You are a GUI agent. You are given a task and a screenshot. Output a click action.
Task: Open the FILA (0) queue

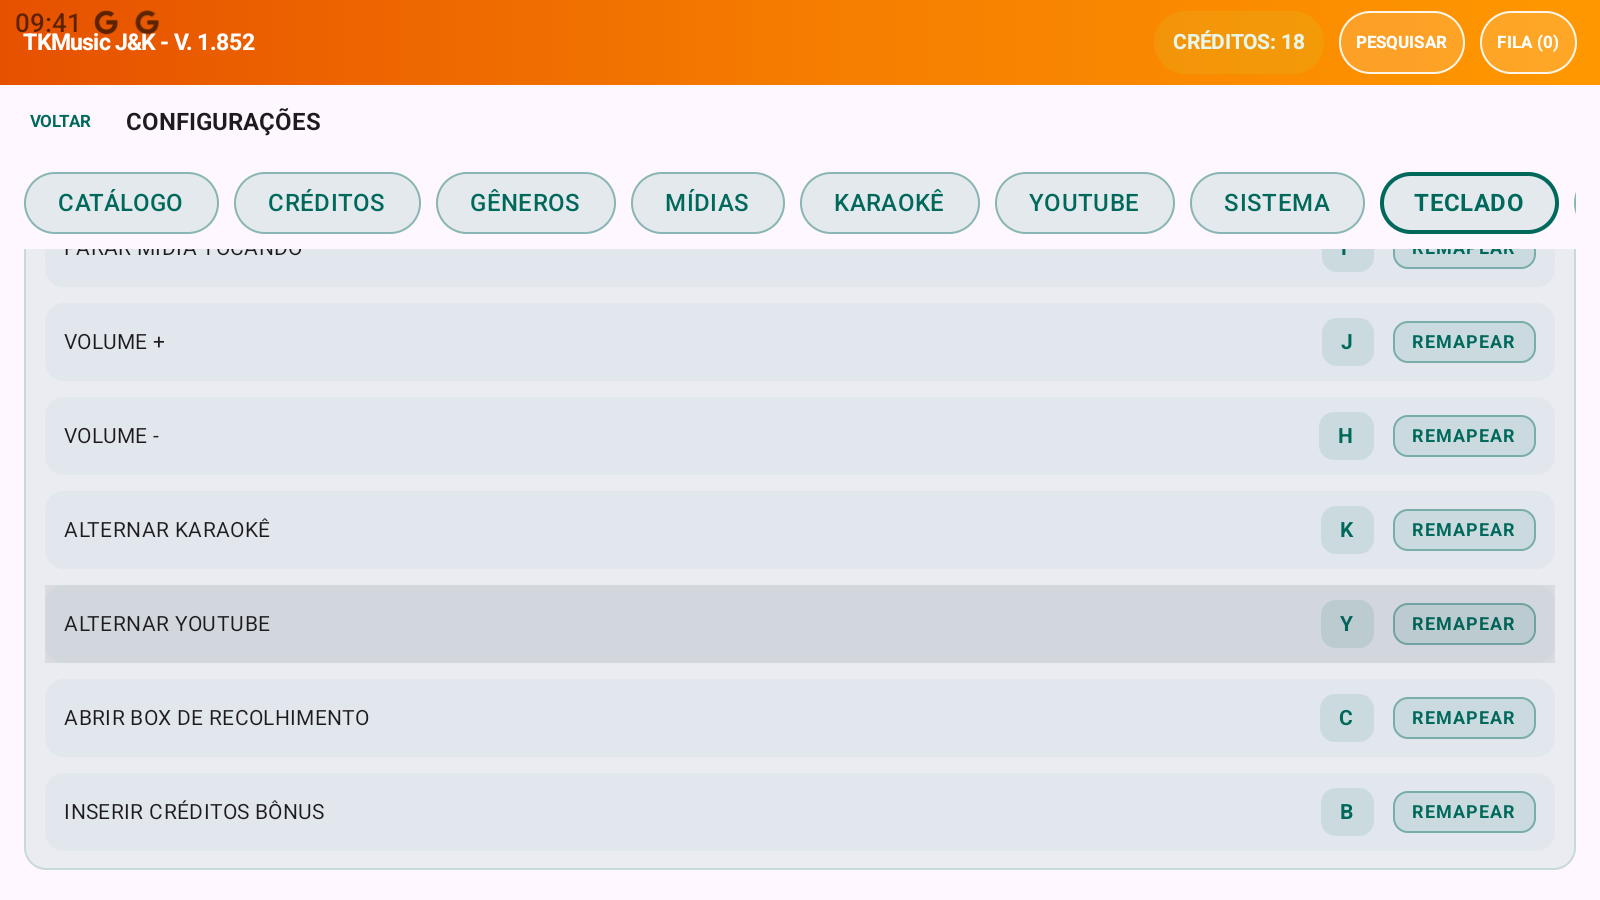click(1528, 42)
